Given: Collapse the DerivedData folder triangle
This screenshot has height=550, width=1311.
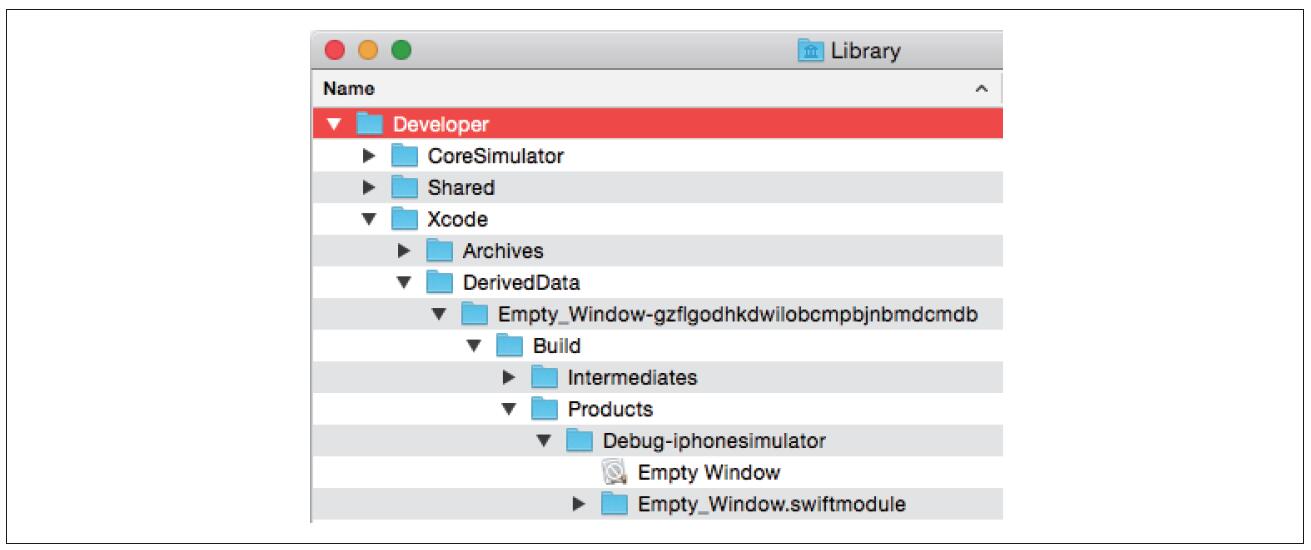Looking at the screenshot, I should (404, 282).
